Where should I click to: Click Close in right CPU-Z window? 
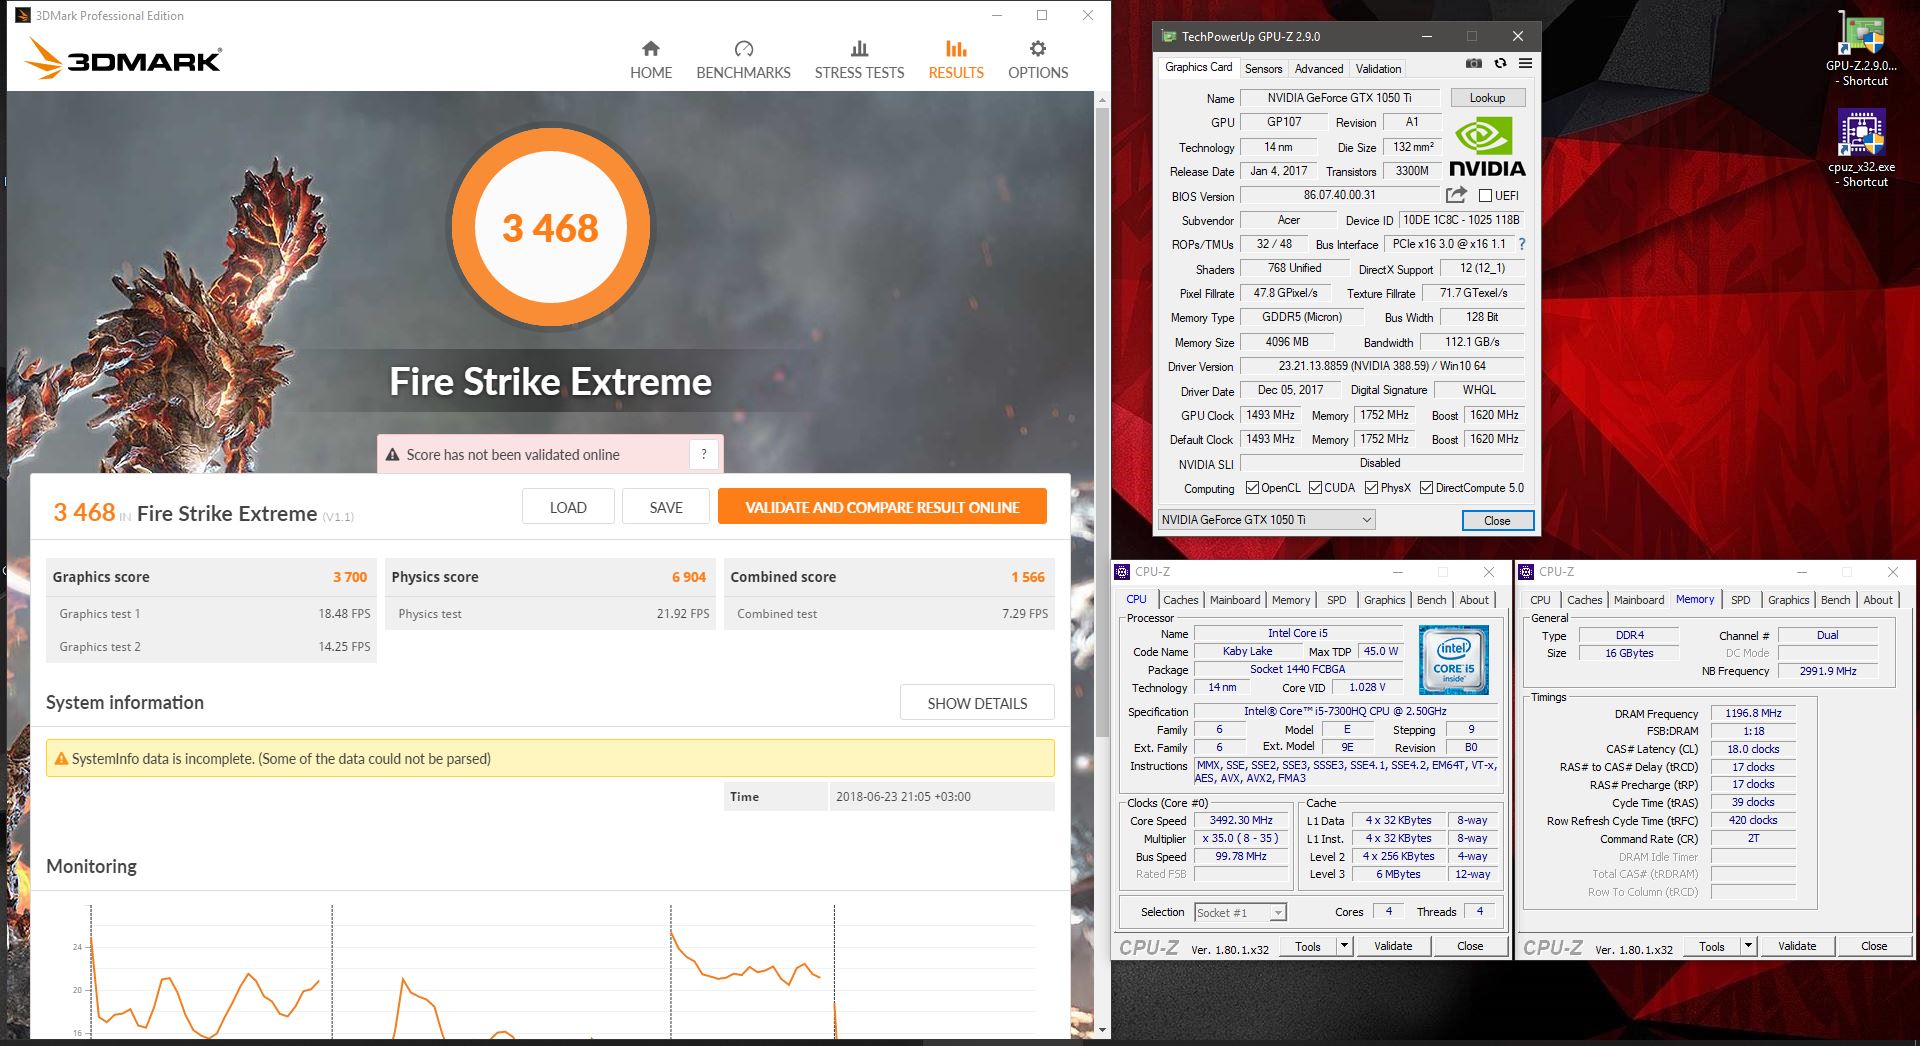pos(1874,946)
